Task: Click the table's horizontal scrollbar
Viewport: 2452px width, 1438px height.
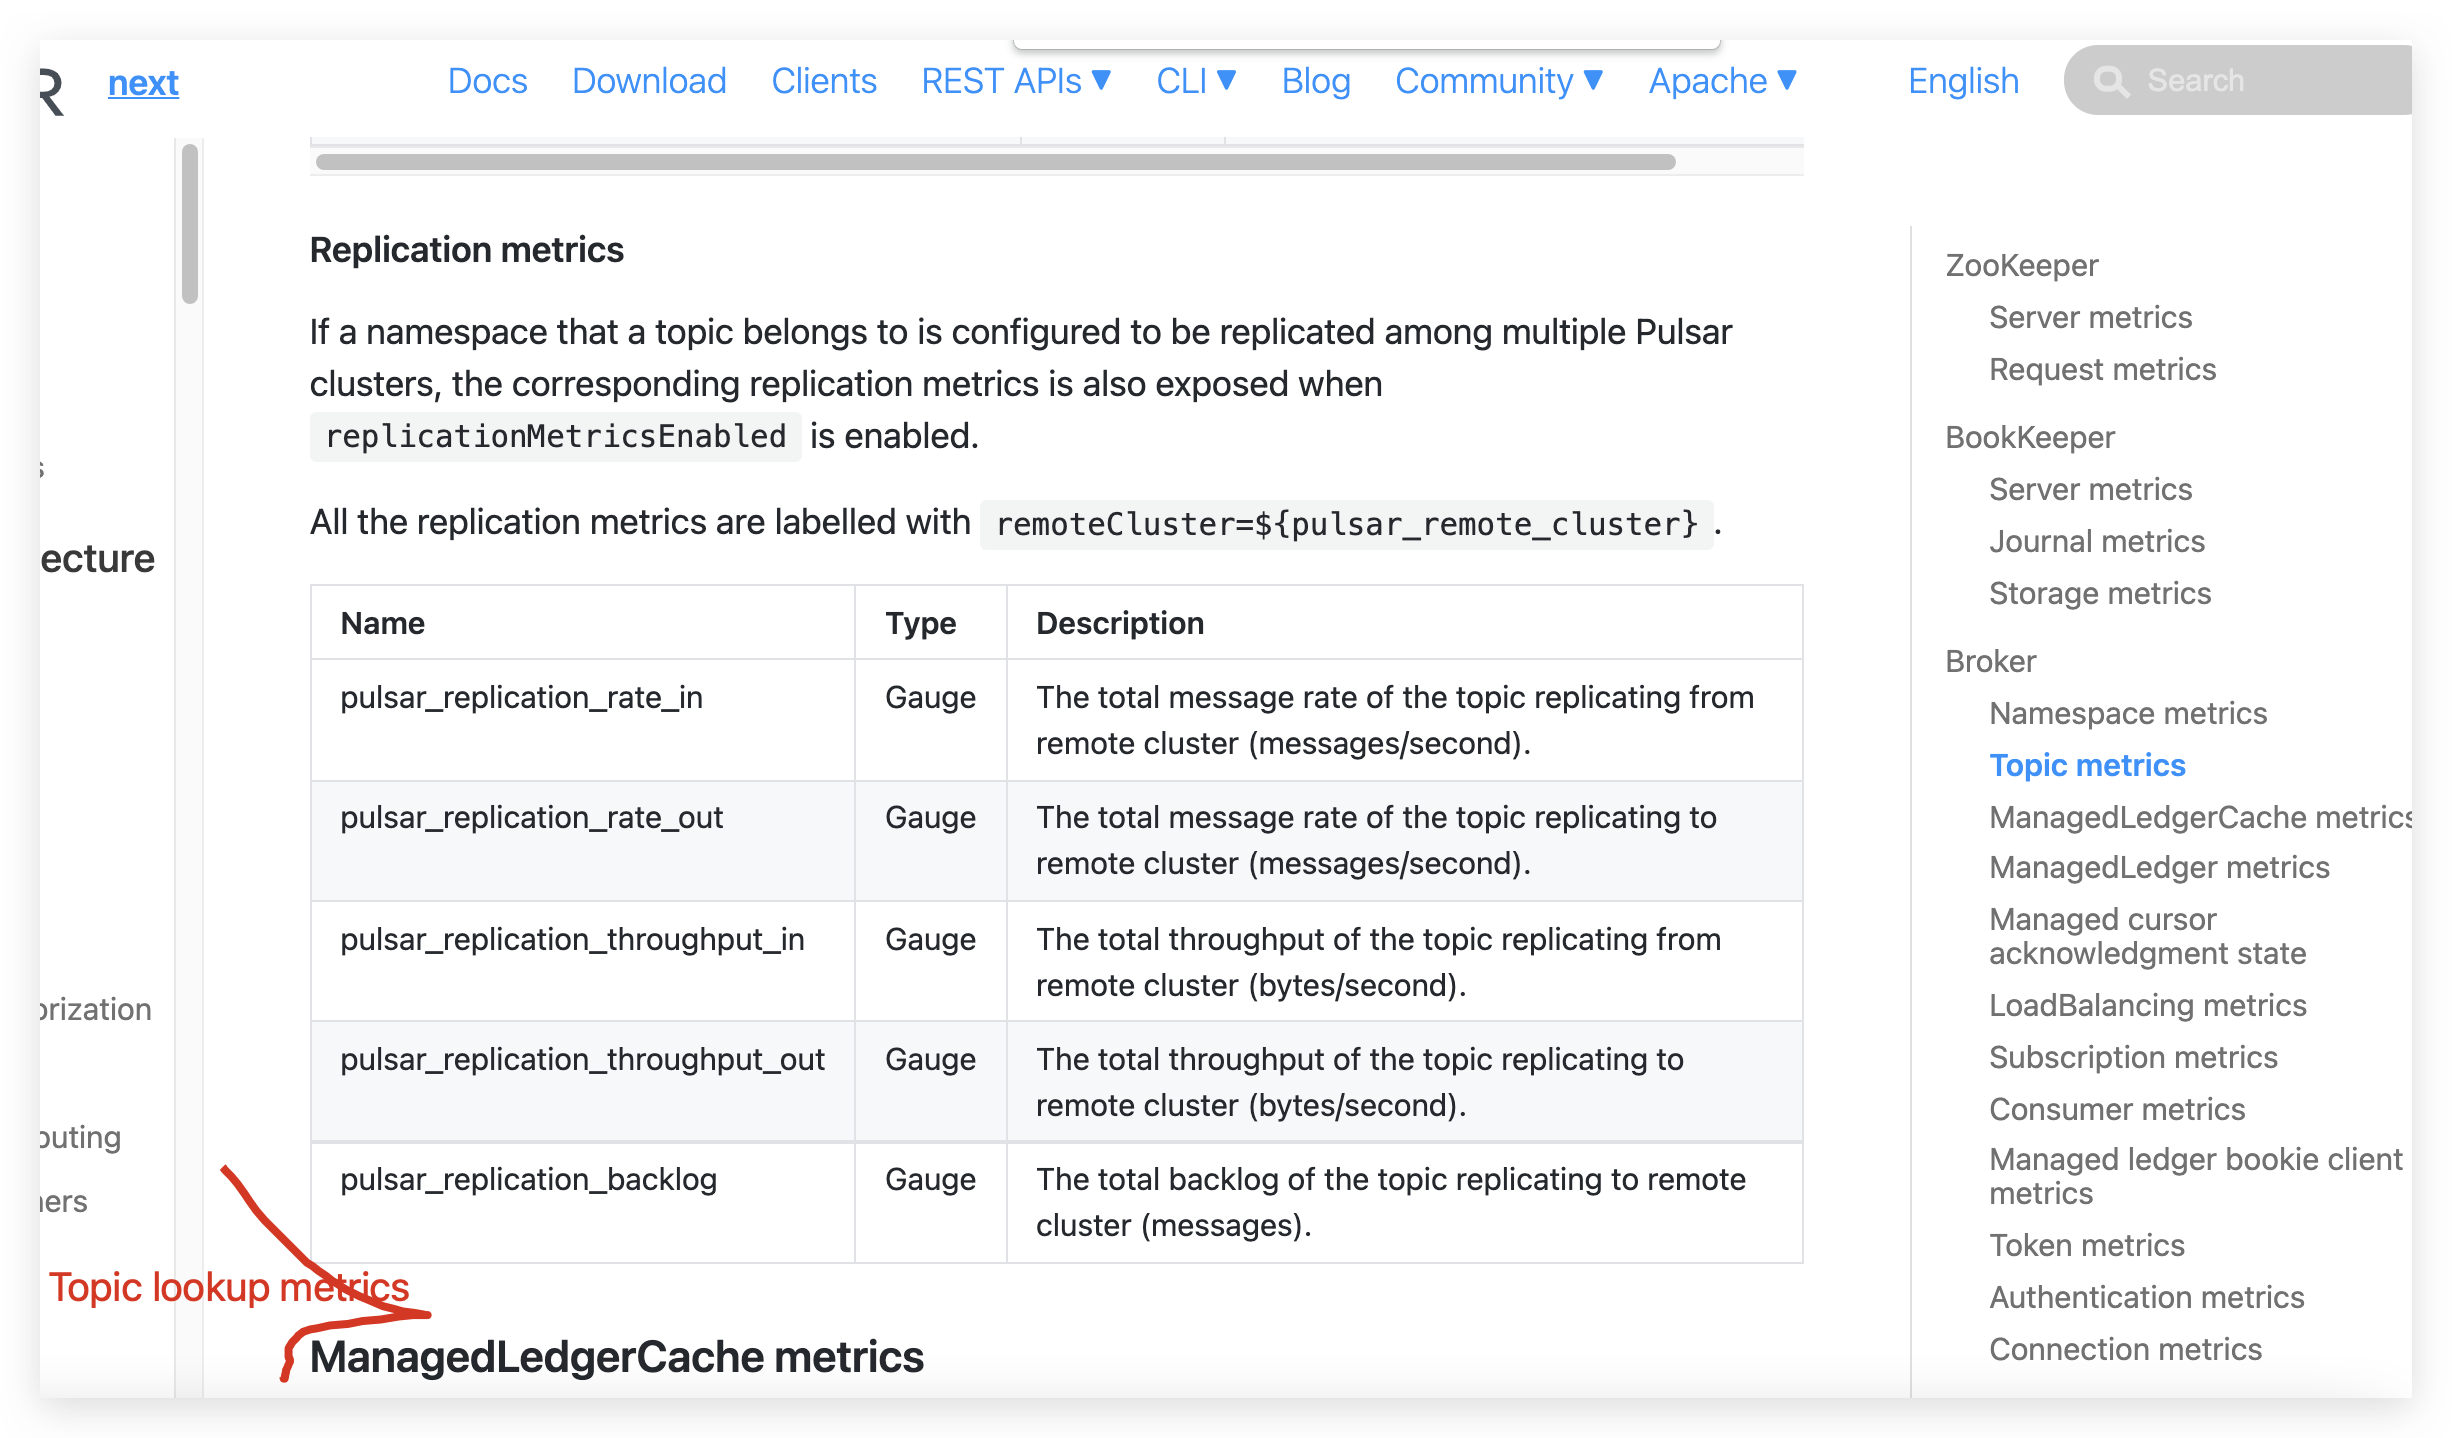Action: click(995, 162)
